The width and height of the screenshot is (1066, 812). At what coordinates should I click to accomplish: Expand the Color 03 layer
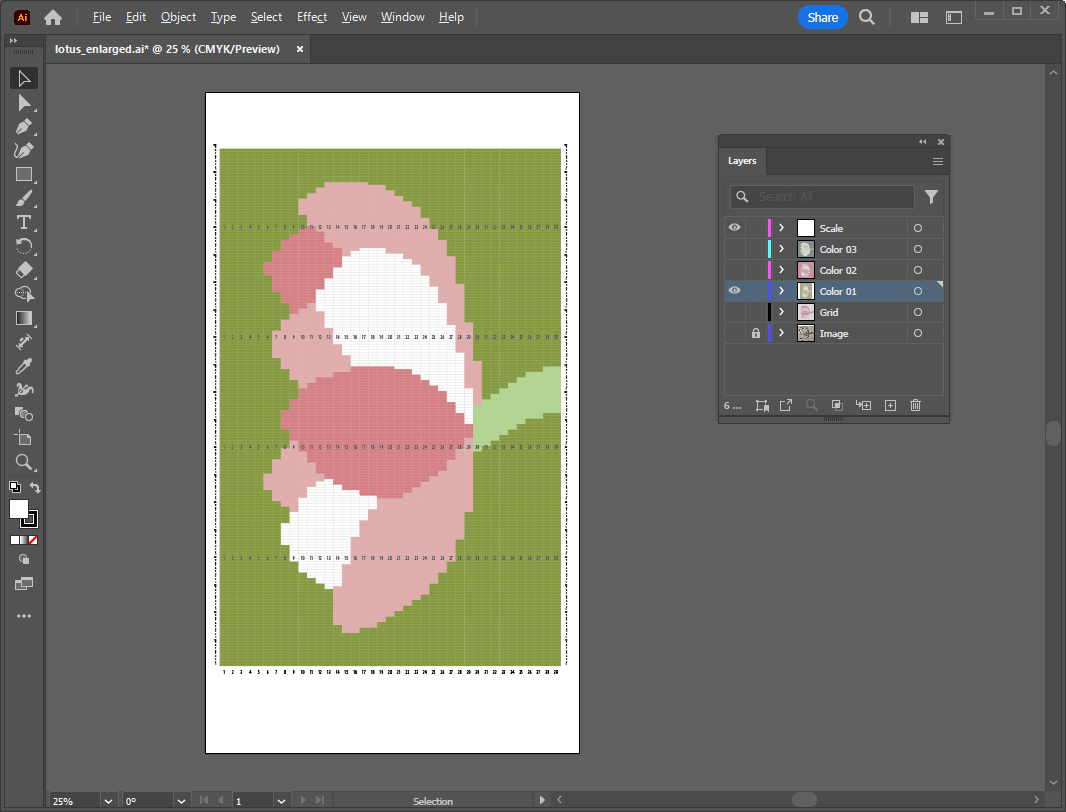click(781, 249)
